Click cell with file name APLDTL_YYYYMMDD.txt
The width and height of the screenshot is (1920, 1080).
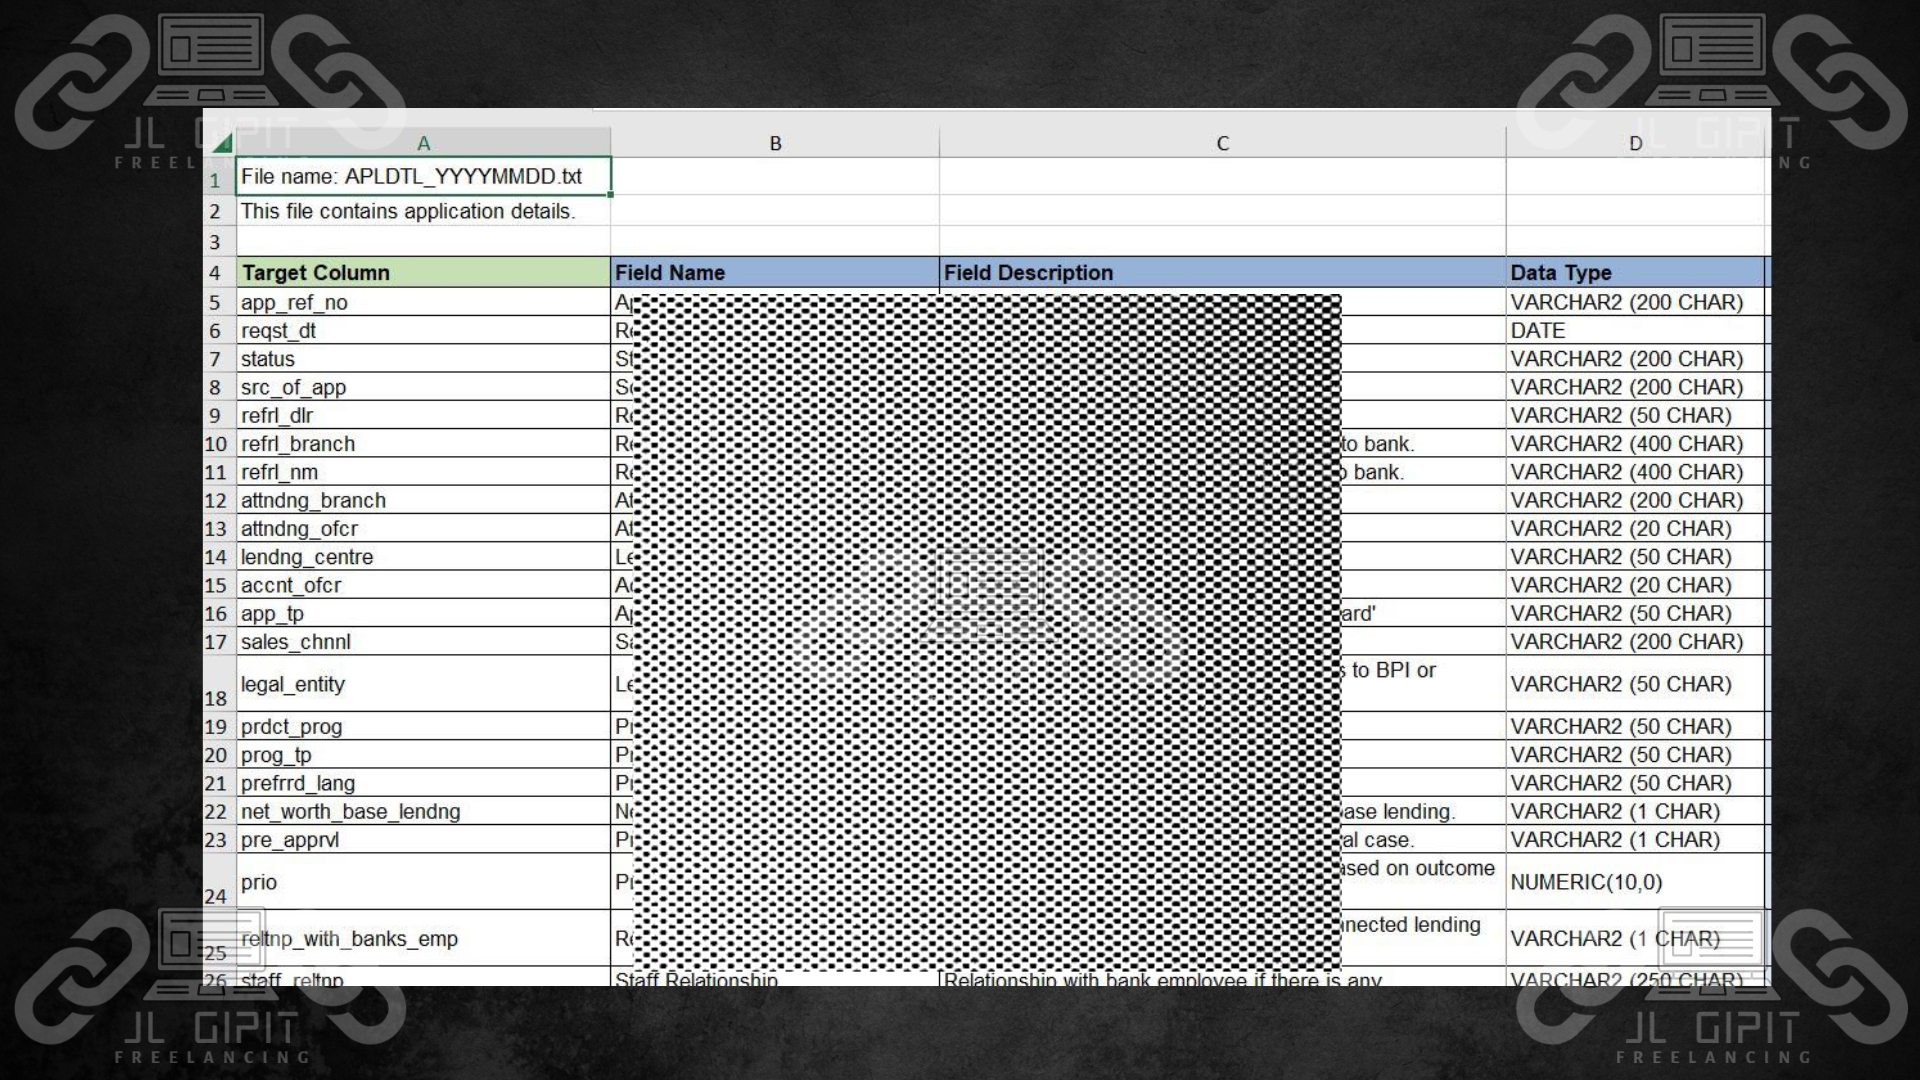pos(423,177)
